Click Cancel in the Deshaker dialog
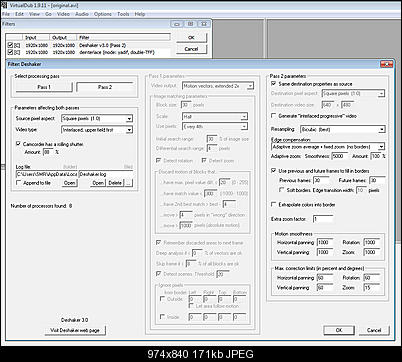This screenshot has width=402, height=362. point(374,330)
